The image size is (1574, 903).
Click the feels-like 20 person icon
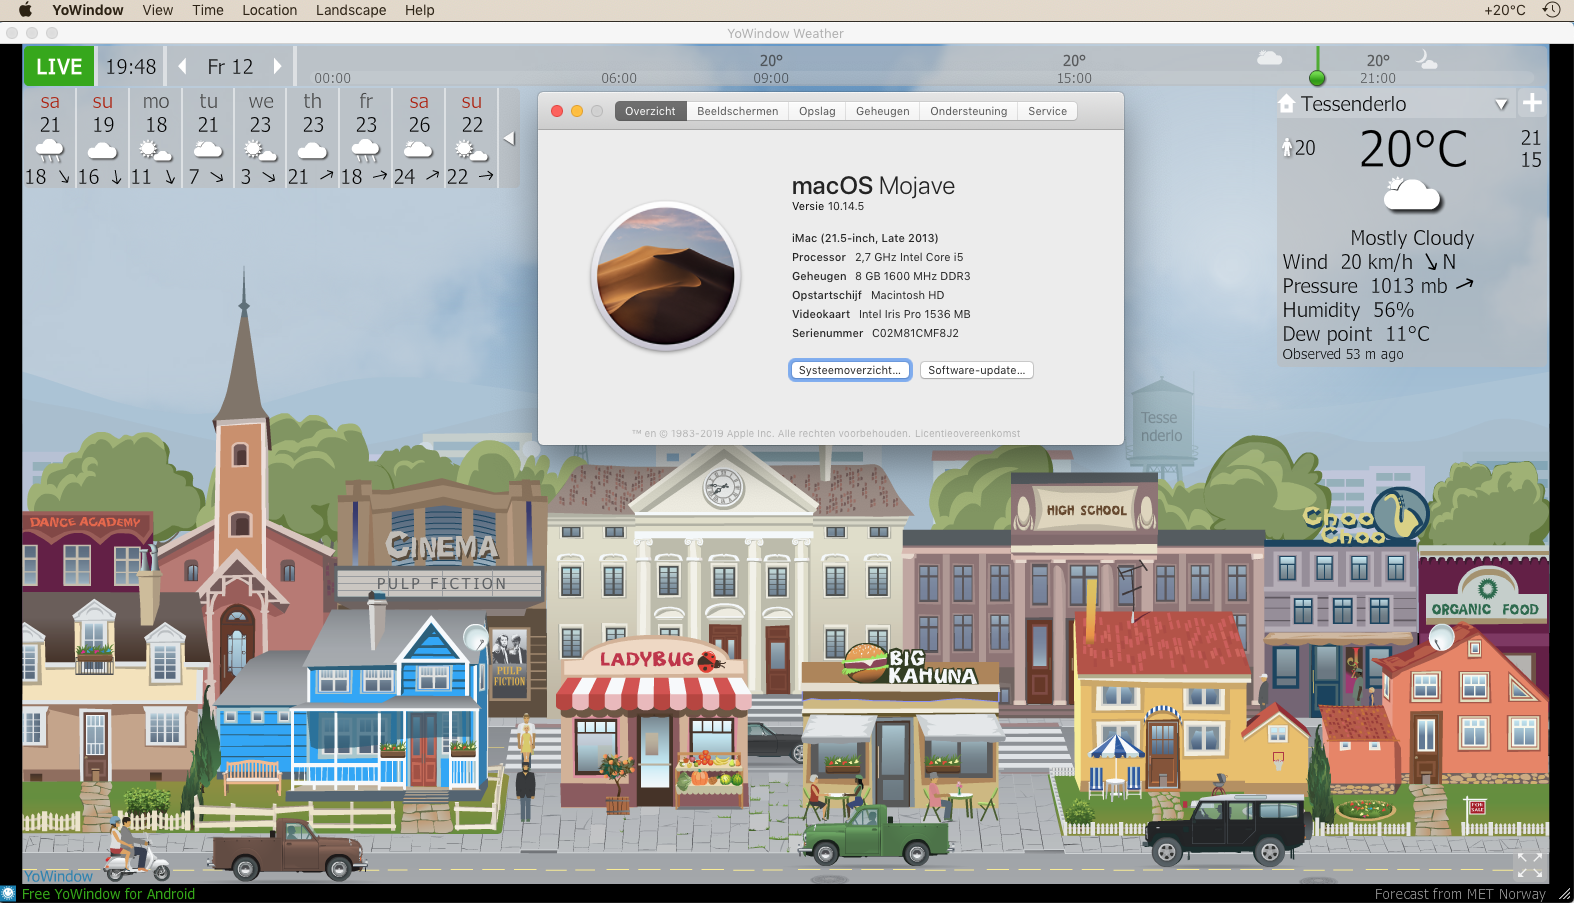1288,148
